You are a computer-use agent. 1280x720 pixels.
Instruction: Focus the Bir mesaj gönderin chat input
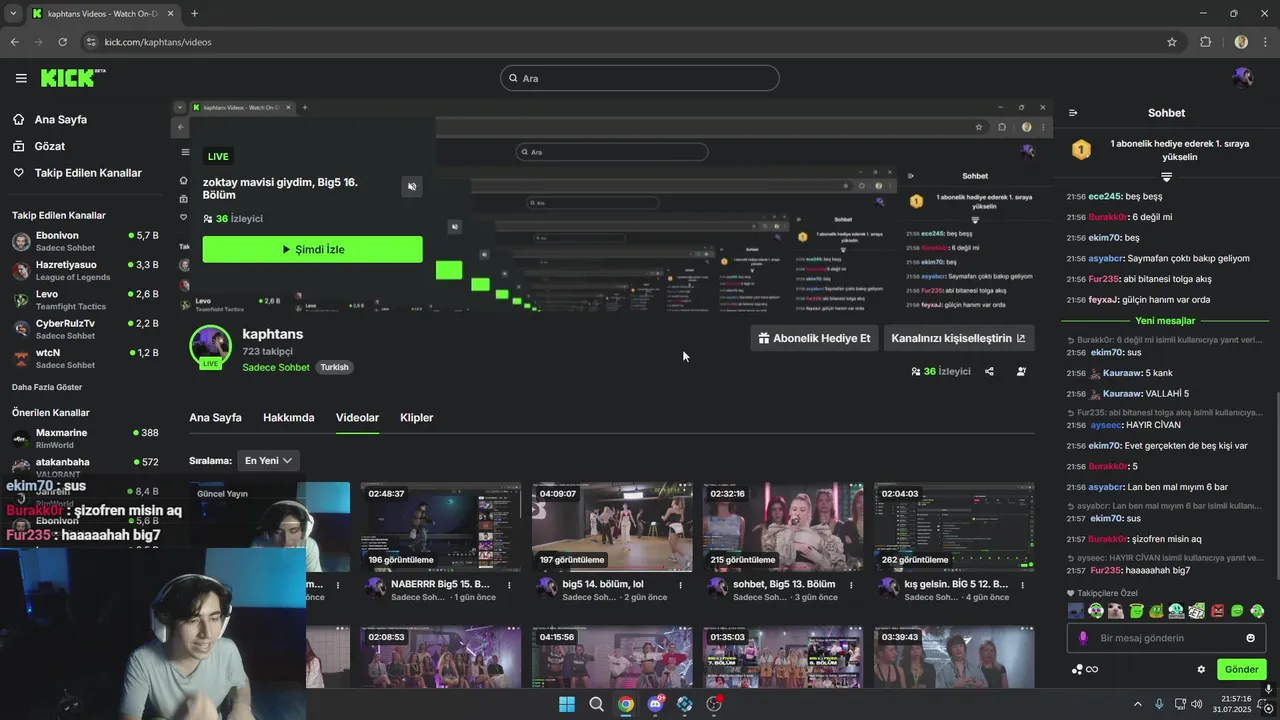(1165, 638)
